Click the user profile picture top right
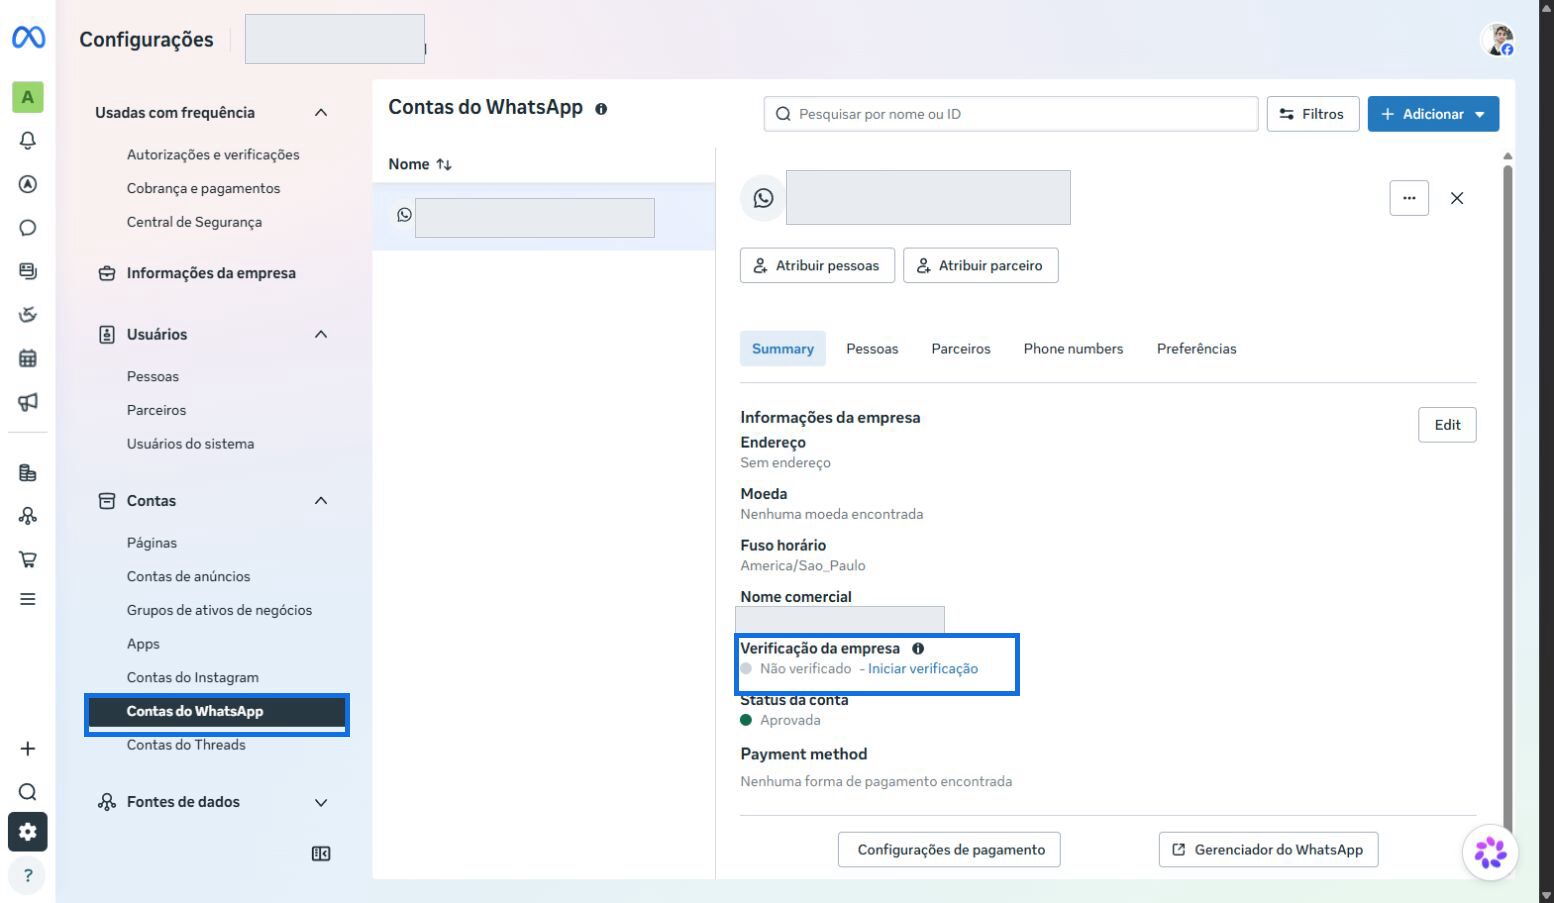The width and height of the screenshot is (1554, 903). pos(1497,40)
